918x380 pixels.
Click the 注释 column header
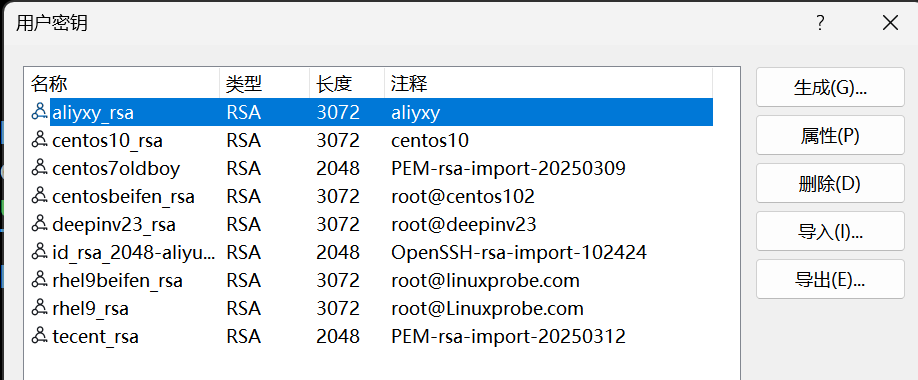[x=549, y=84]
